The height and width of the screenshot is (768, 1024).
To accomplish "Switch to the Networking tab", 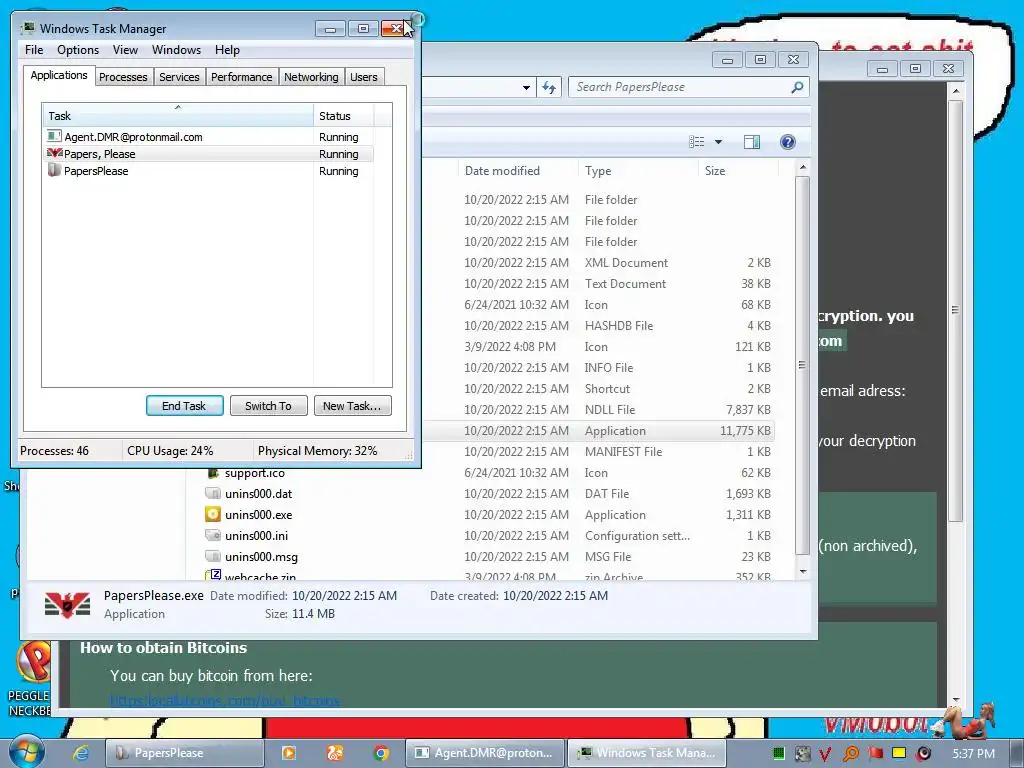I will 311,77.
